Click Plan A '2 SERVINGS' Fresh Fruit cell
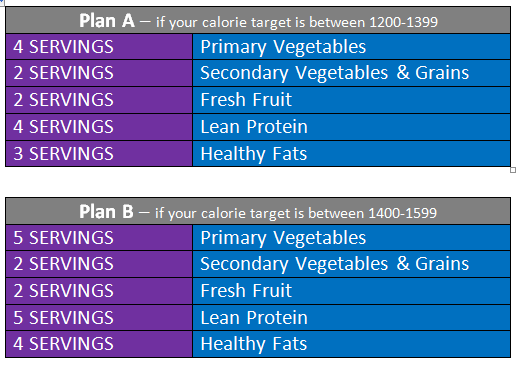The width and height of the screenshot is (518, 366). click(99, 100)
